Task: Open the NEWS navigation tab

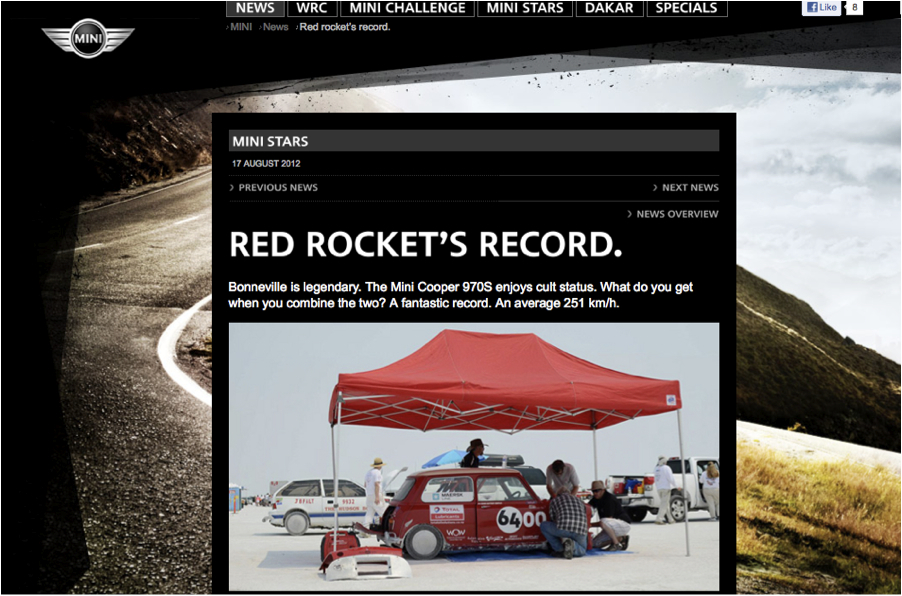Action: coord(255,8)
